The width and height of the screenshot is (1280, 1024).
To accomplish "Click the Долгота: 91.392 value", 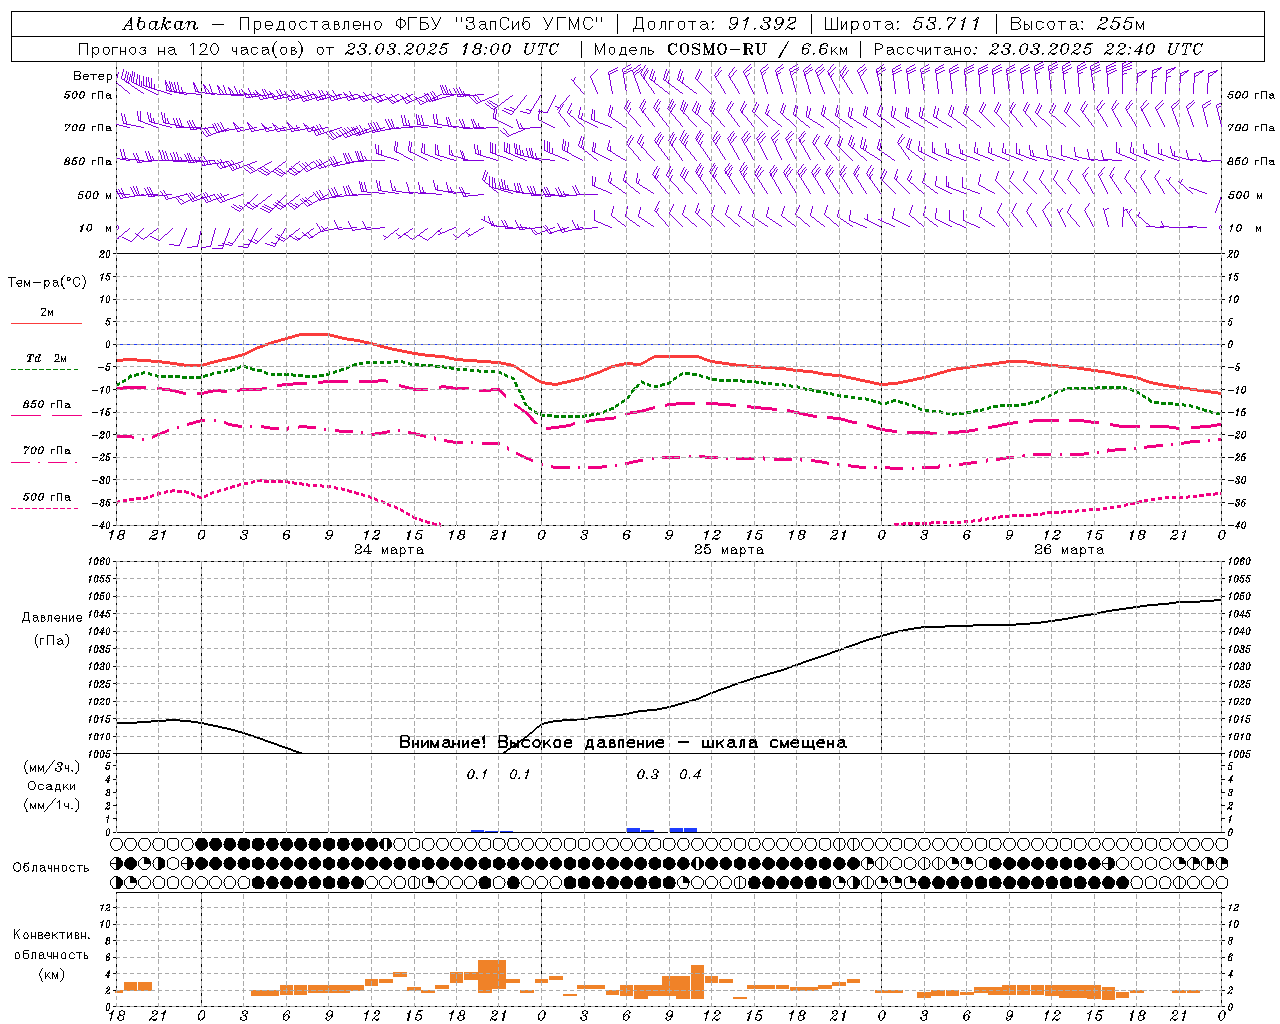I will click(x=715, y=24).
